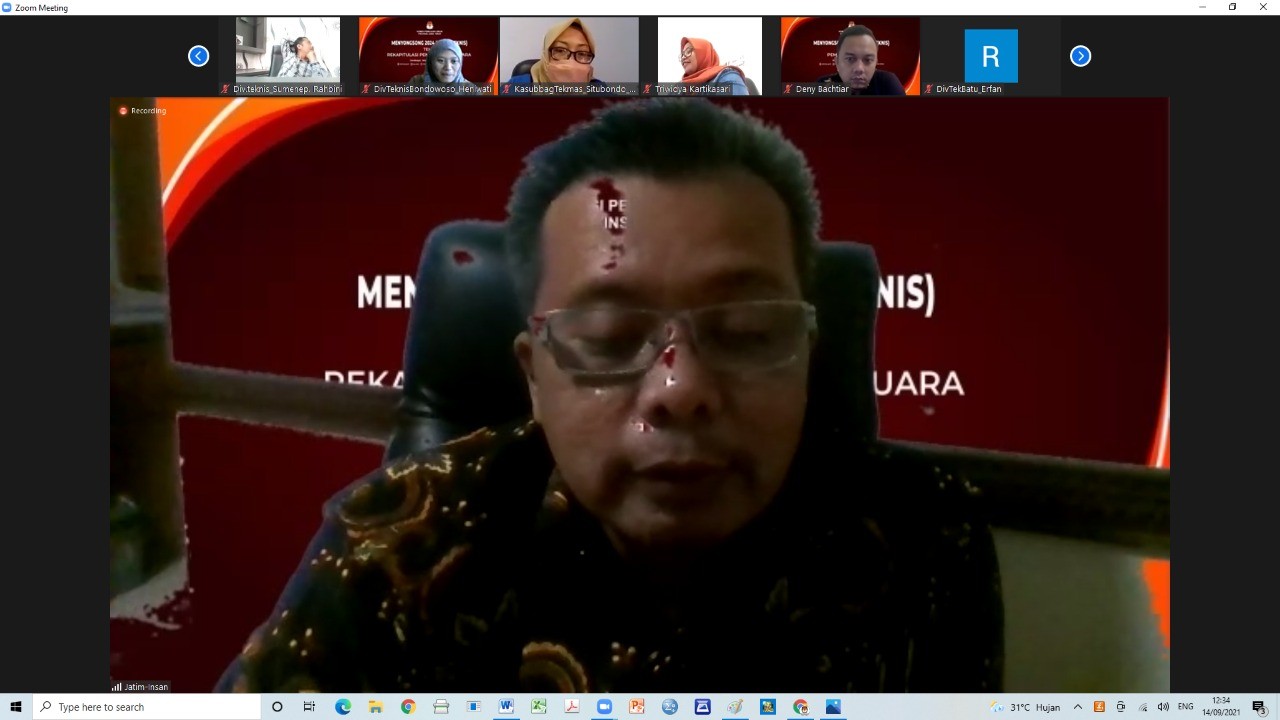Image resolution: width=1280 pixels, height=720 pixels.
Task: Select the Deny Bachtiar video thumbnail
Action: pyautogui.click(x=850, y=55)
